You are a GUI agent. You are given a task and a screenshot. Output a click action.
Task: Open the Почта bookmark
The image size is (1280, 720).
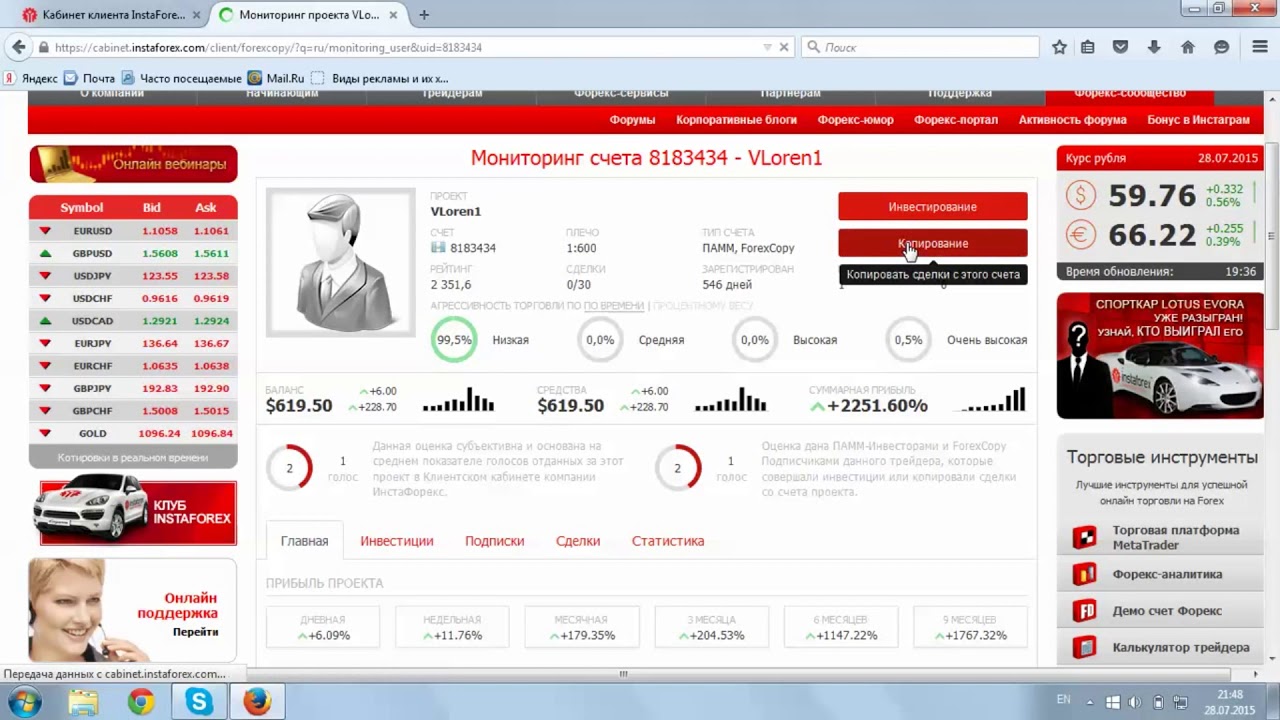89,78
